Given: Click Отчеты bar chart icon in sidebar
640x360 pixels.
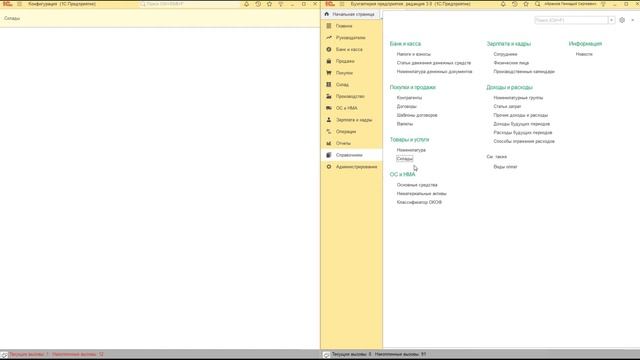Looking at the screenshot, I should 329,143.
